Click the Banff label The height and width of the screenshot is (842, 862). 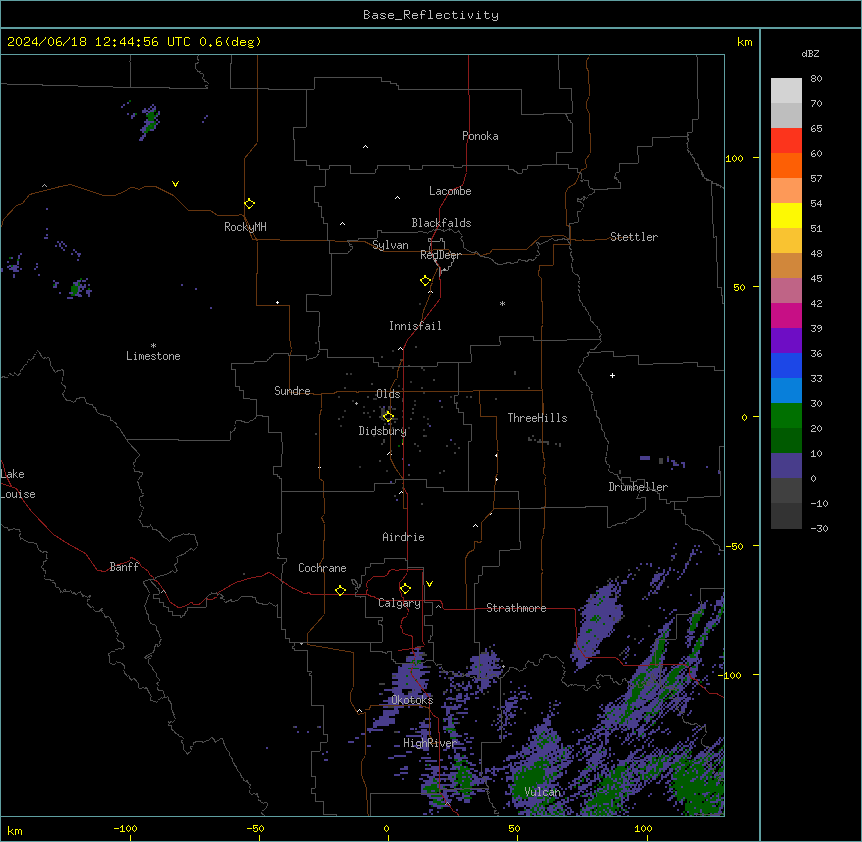coord(124,567)
